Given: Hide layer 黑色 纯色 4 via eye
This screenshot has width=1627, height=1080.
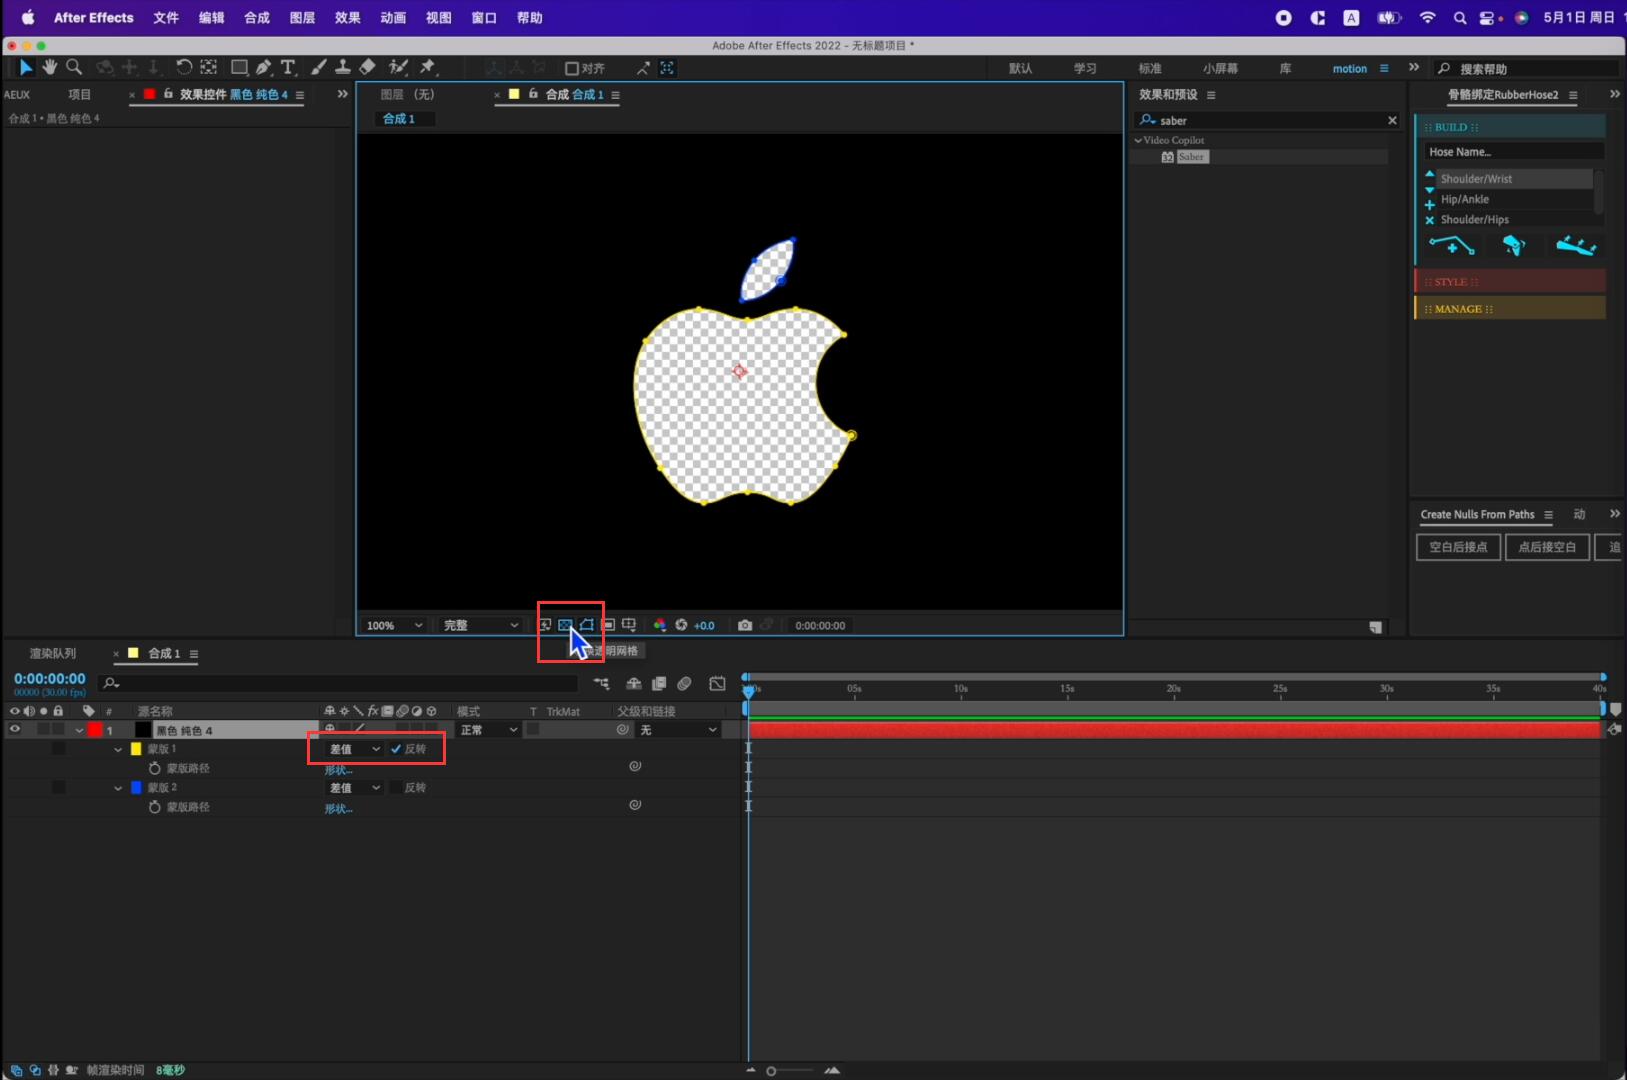Looking at the screenshot, I should tap(15, 730).
